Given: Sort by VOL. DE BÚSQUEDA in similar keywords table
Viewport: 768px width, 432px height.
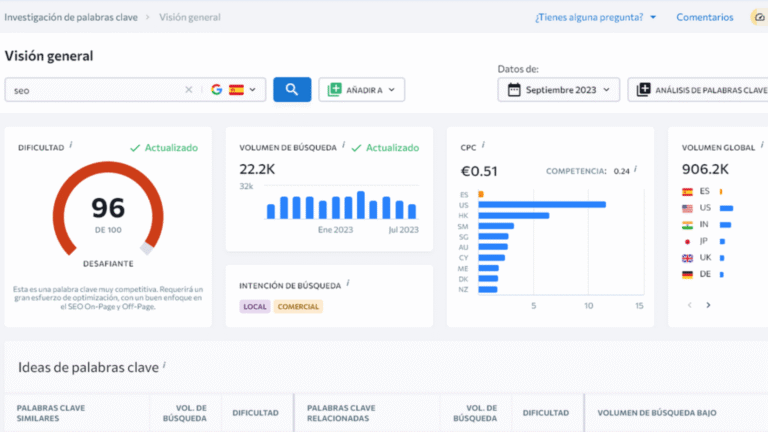Looking at the screenshot, I should [185, 413].
